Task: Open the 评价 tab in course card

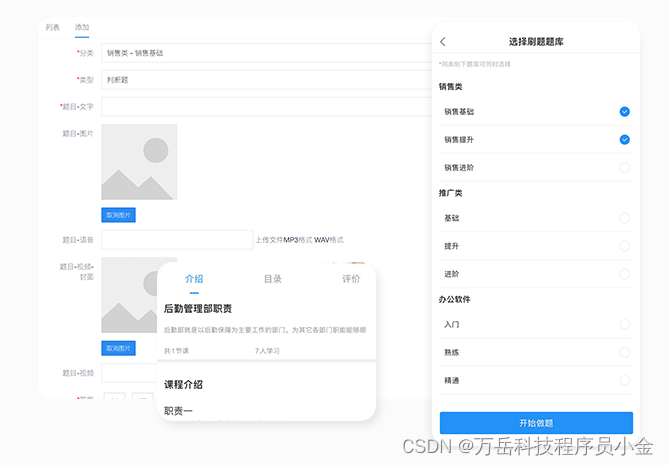Action: pyautogui.click(x=351, y=279)
